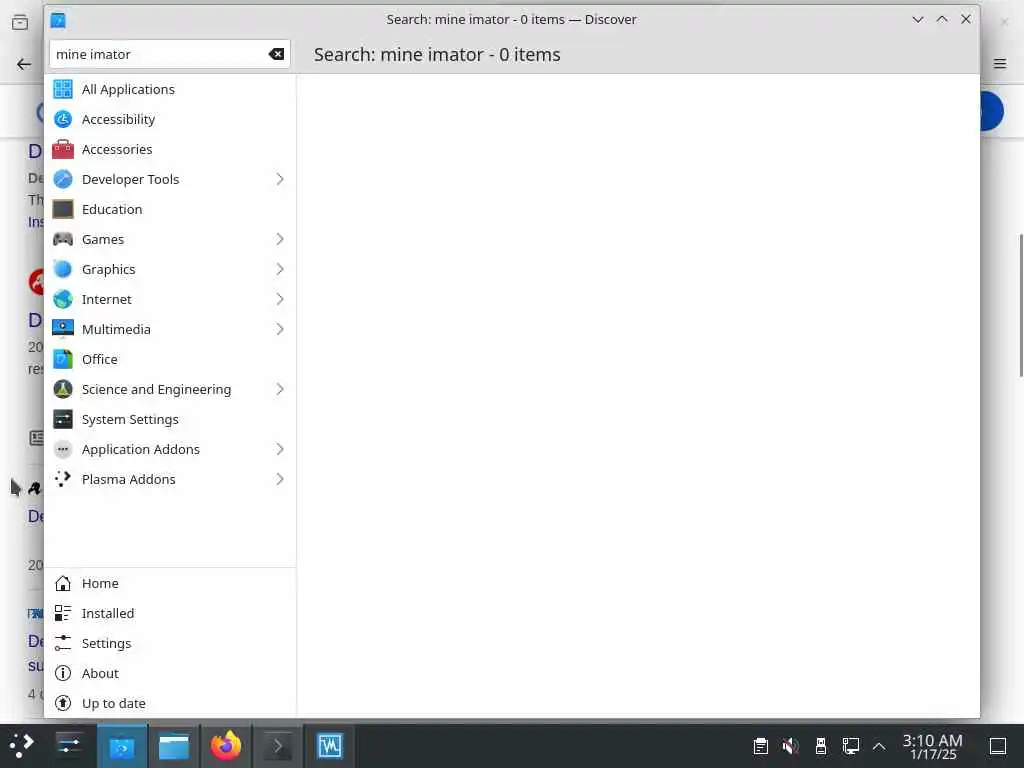Image resolution: width=1024 pixels, height=768 pixels.
Task: Open the file manager from taskbar
Action: pyautogui.click(x=174, y=746)
